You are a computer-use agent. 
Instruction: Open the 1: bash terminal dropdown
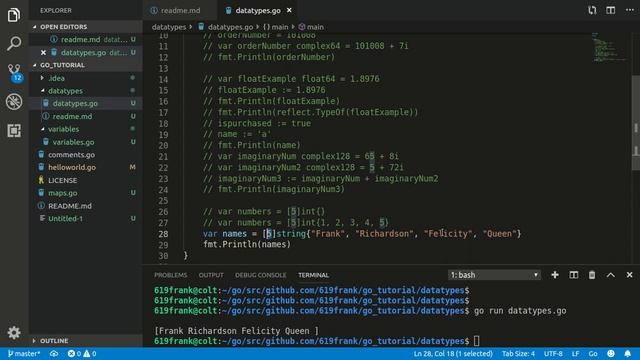pyautogui.click(x=494, y=275)
